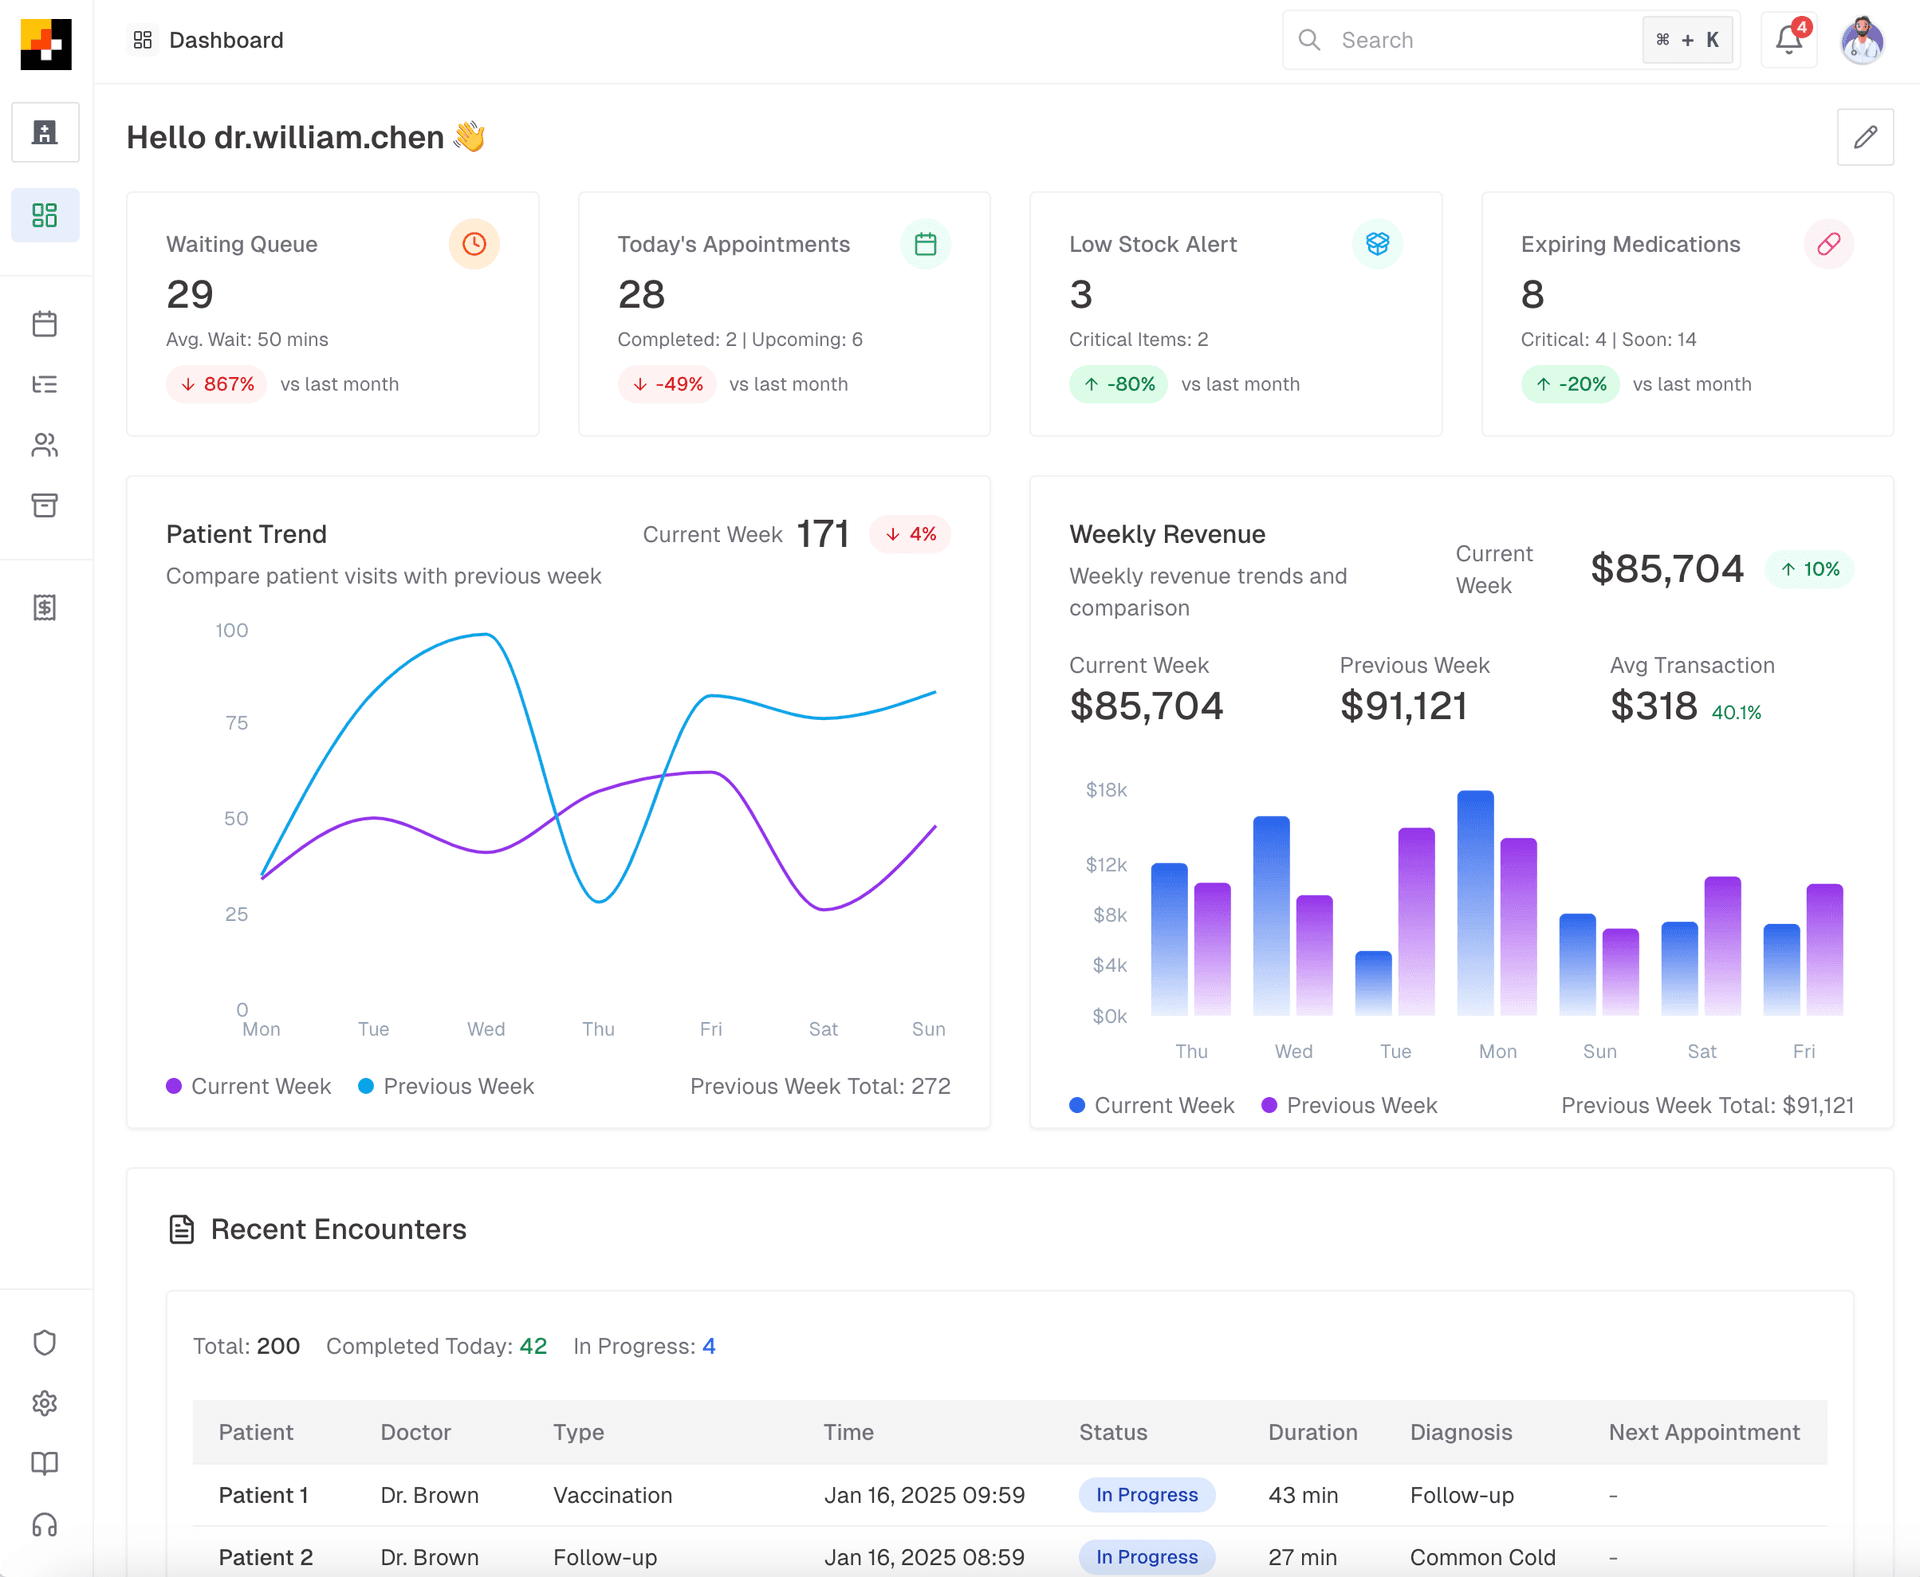The height and width of the screenshot is (1577, 1920).
Task: Open the settings gear in sidebar
Action: point(45,1403)
